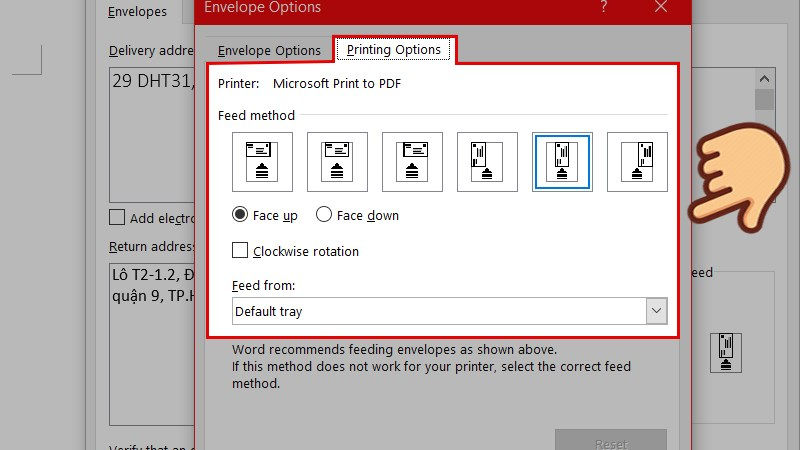The image size is (800, 450).
Task: Select the second horizontal centered feed method
Action: coord(337,162)
